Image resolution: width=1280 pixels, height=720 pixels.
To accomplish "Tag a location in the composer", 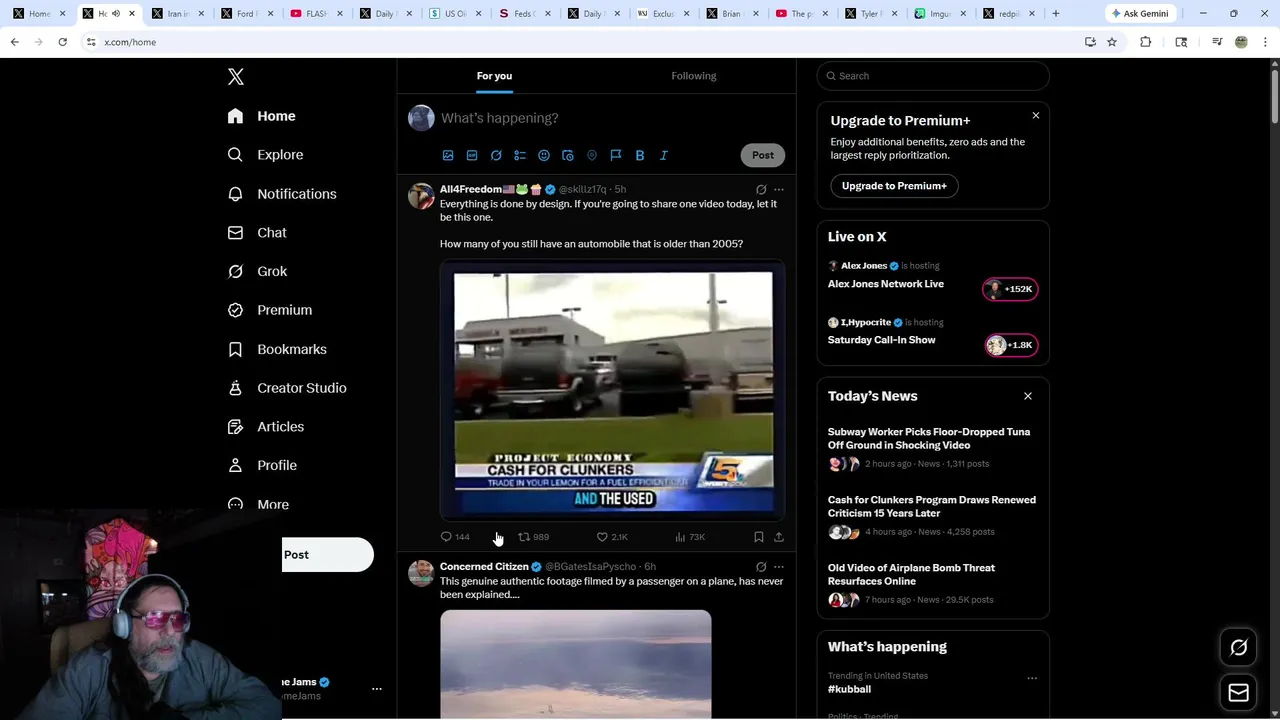I will coord(592,155).
